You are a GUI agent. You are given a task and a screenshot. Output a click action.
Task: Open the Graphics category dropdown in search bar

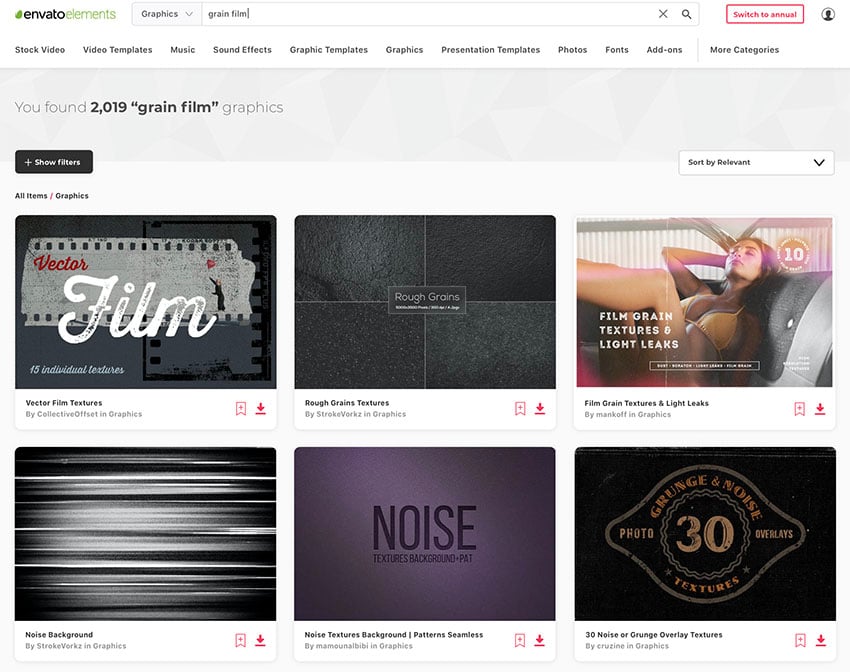[x=168, y=14]
